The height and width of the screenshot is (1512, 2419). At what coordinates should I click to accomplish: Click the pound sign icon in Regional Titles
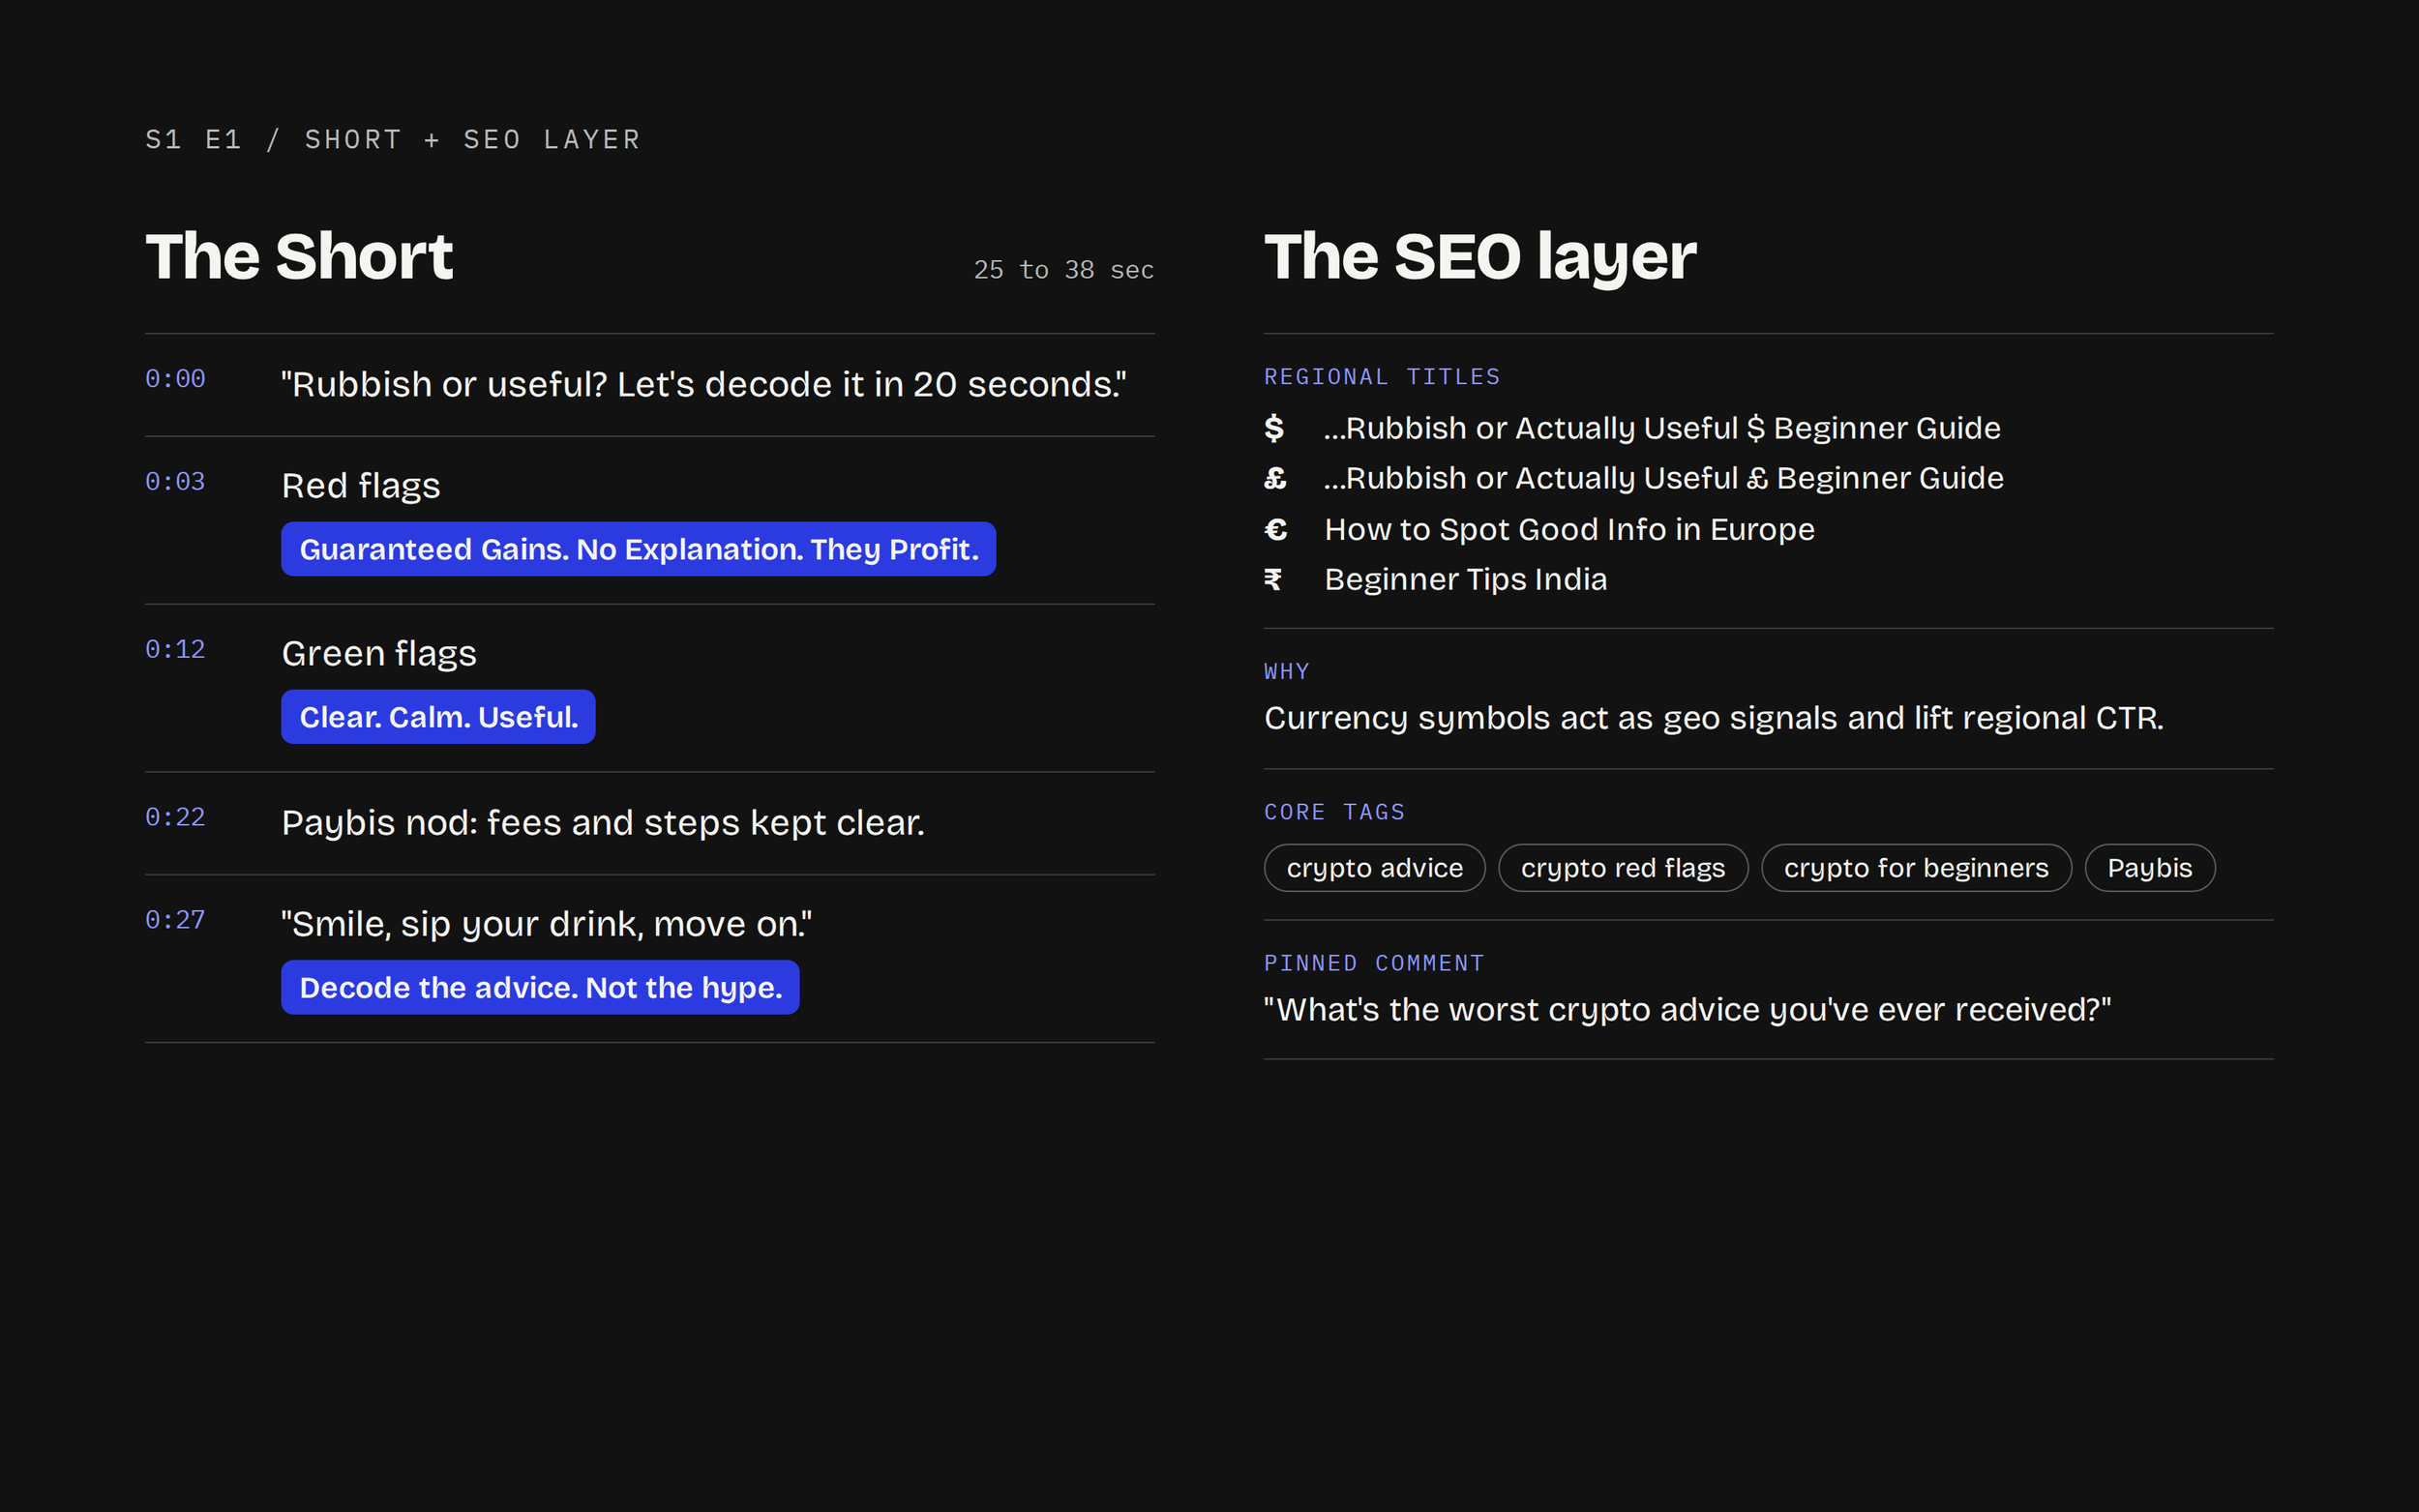(1275, 478)
